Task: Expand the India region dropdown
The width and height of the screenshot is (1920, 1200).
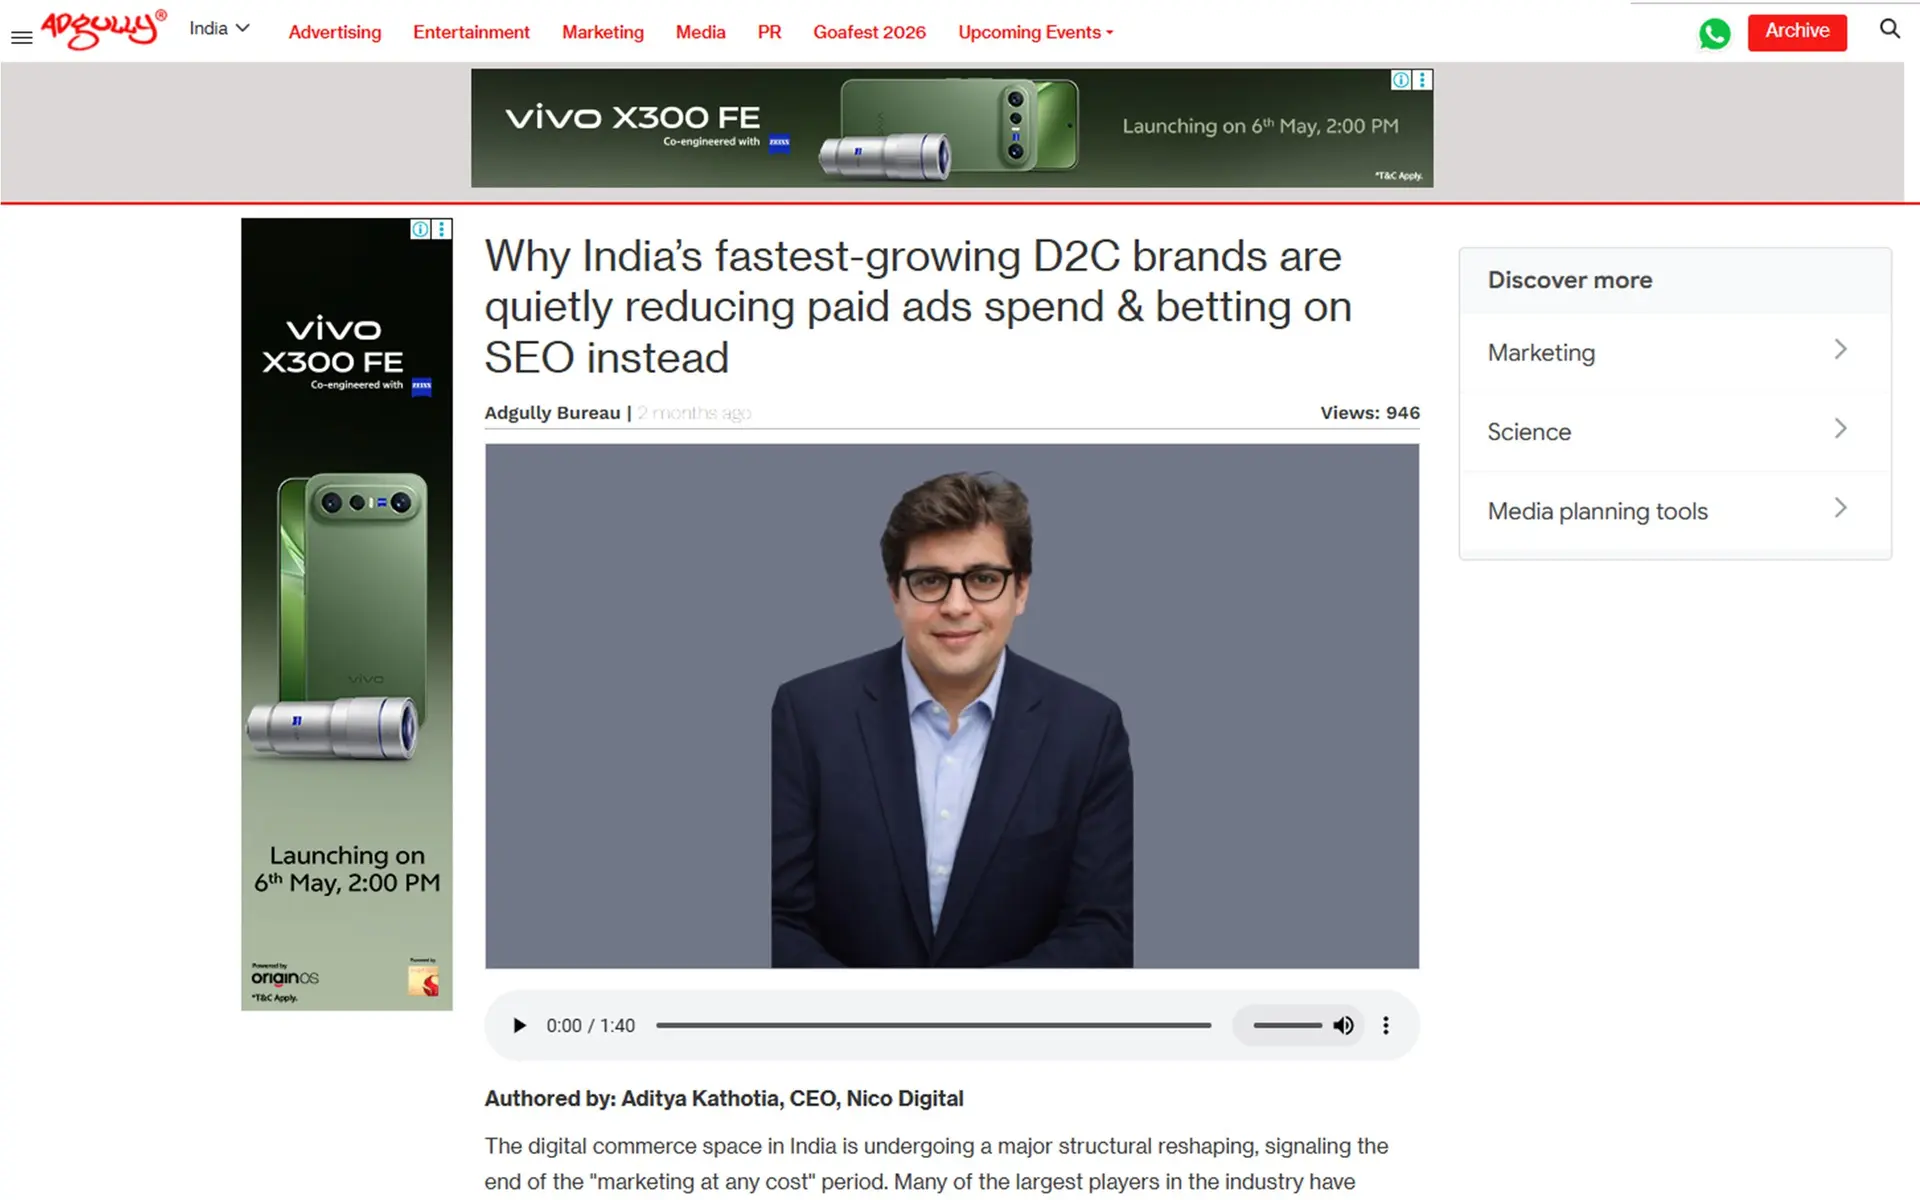Action: click(x=219, y=28)
